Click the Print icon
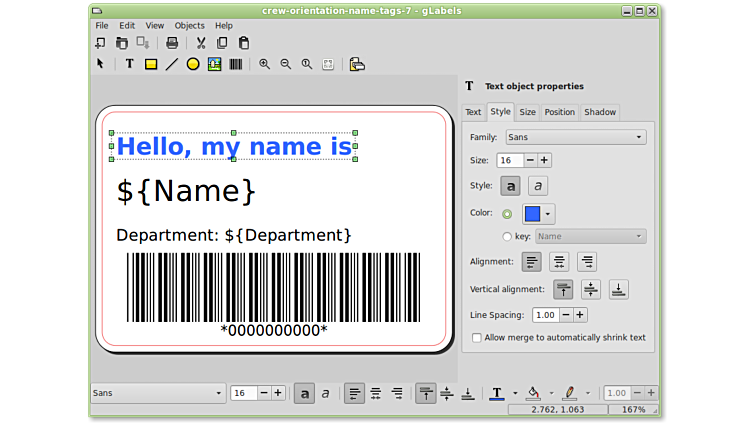The height and width of the screenshot is (423, 752). tap(172, 43)
